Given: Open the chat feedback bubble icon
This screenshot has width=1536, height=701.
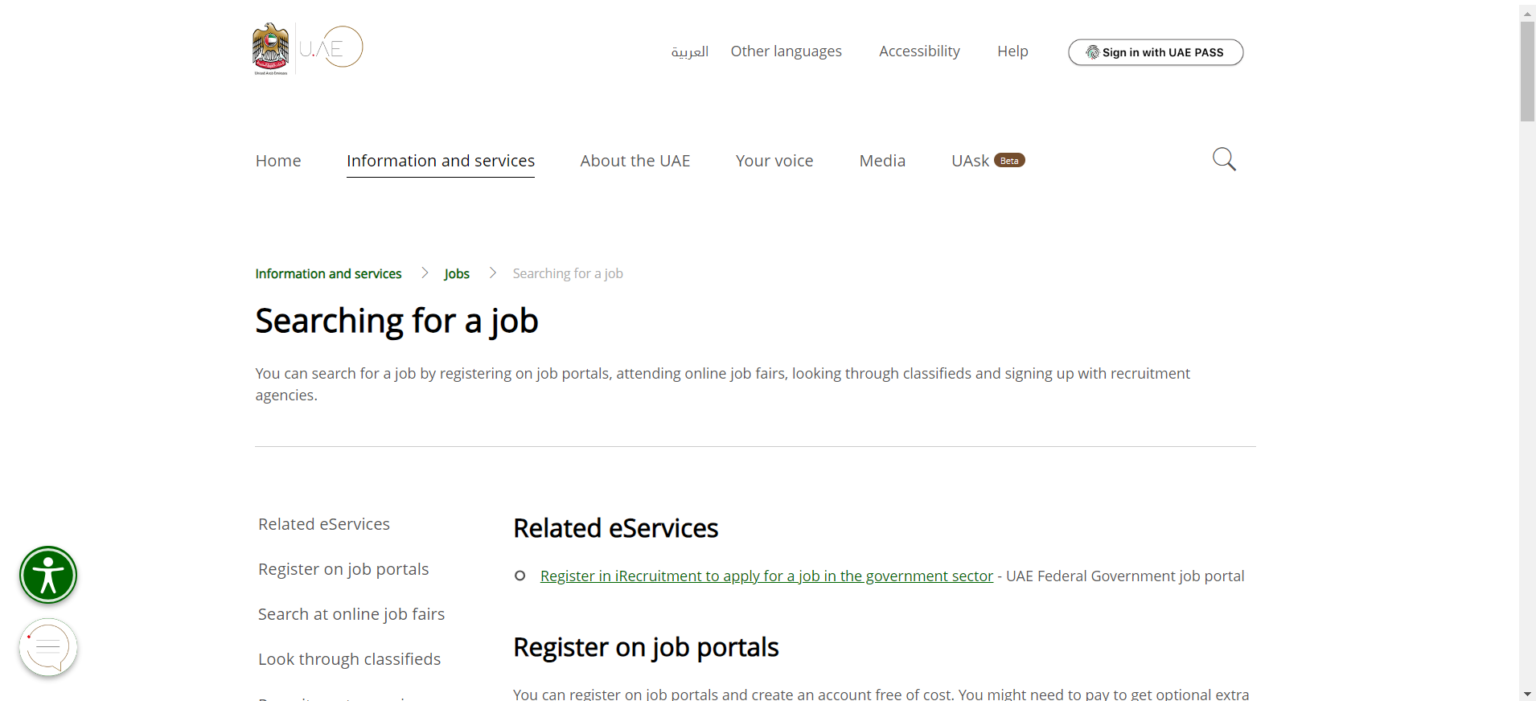Looking at the screenshot, I should pyautogui.click(x=48, y=647).
